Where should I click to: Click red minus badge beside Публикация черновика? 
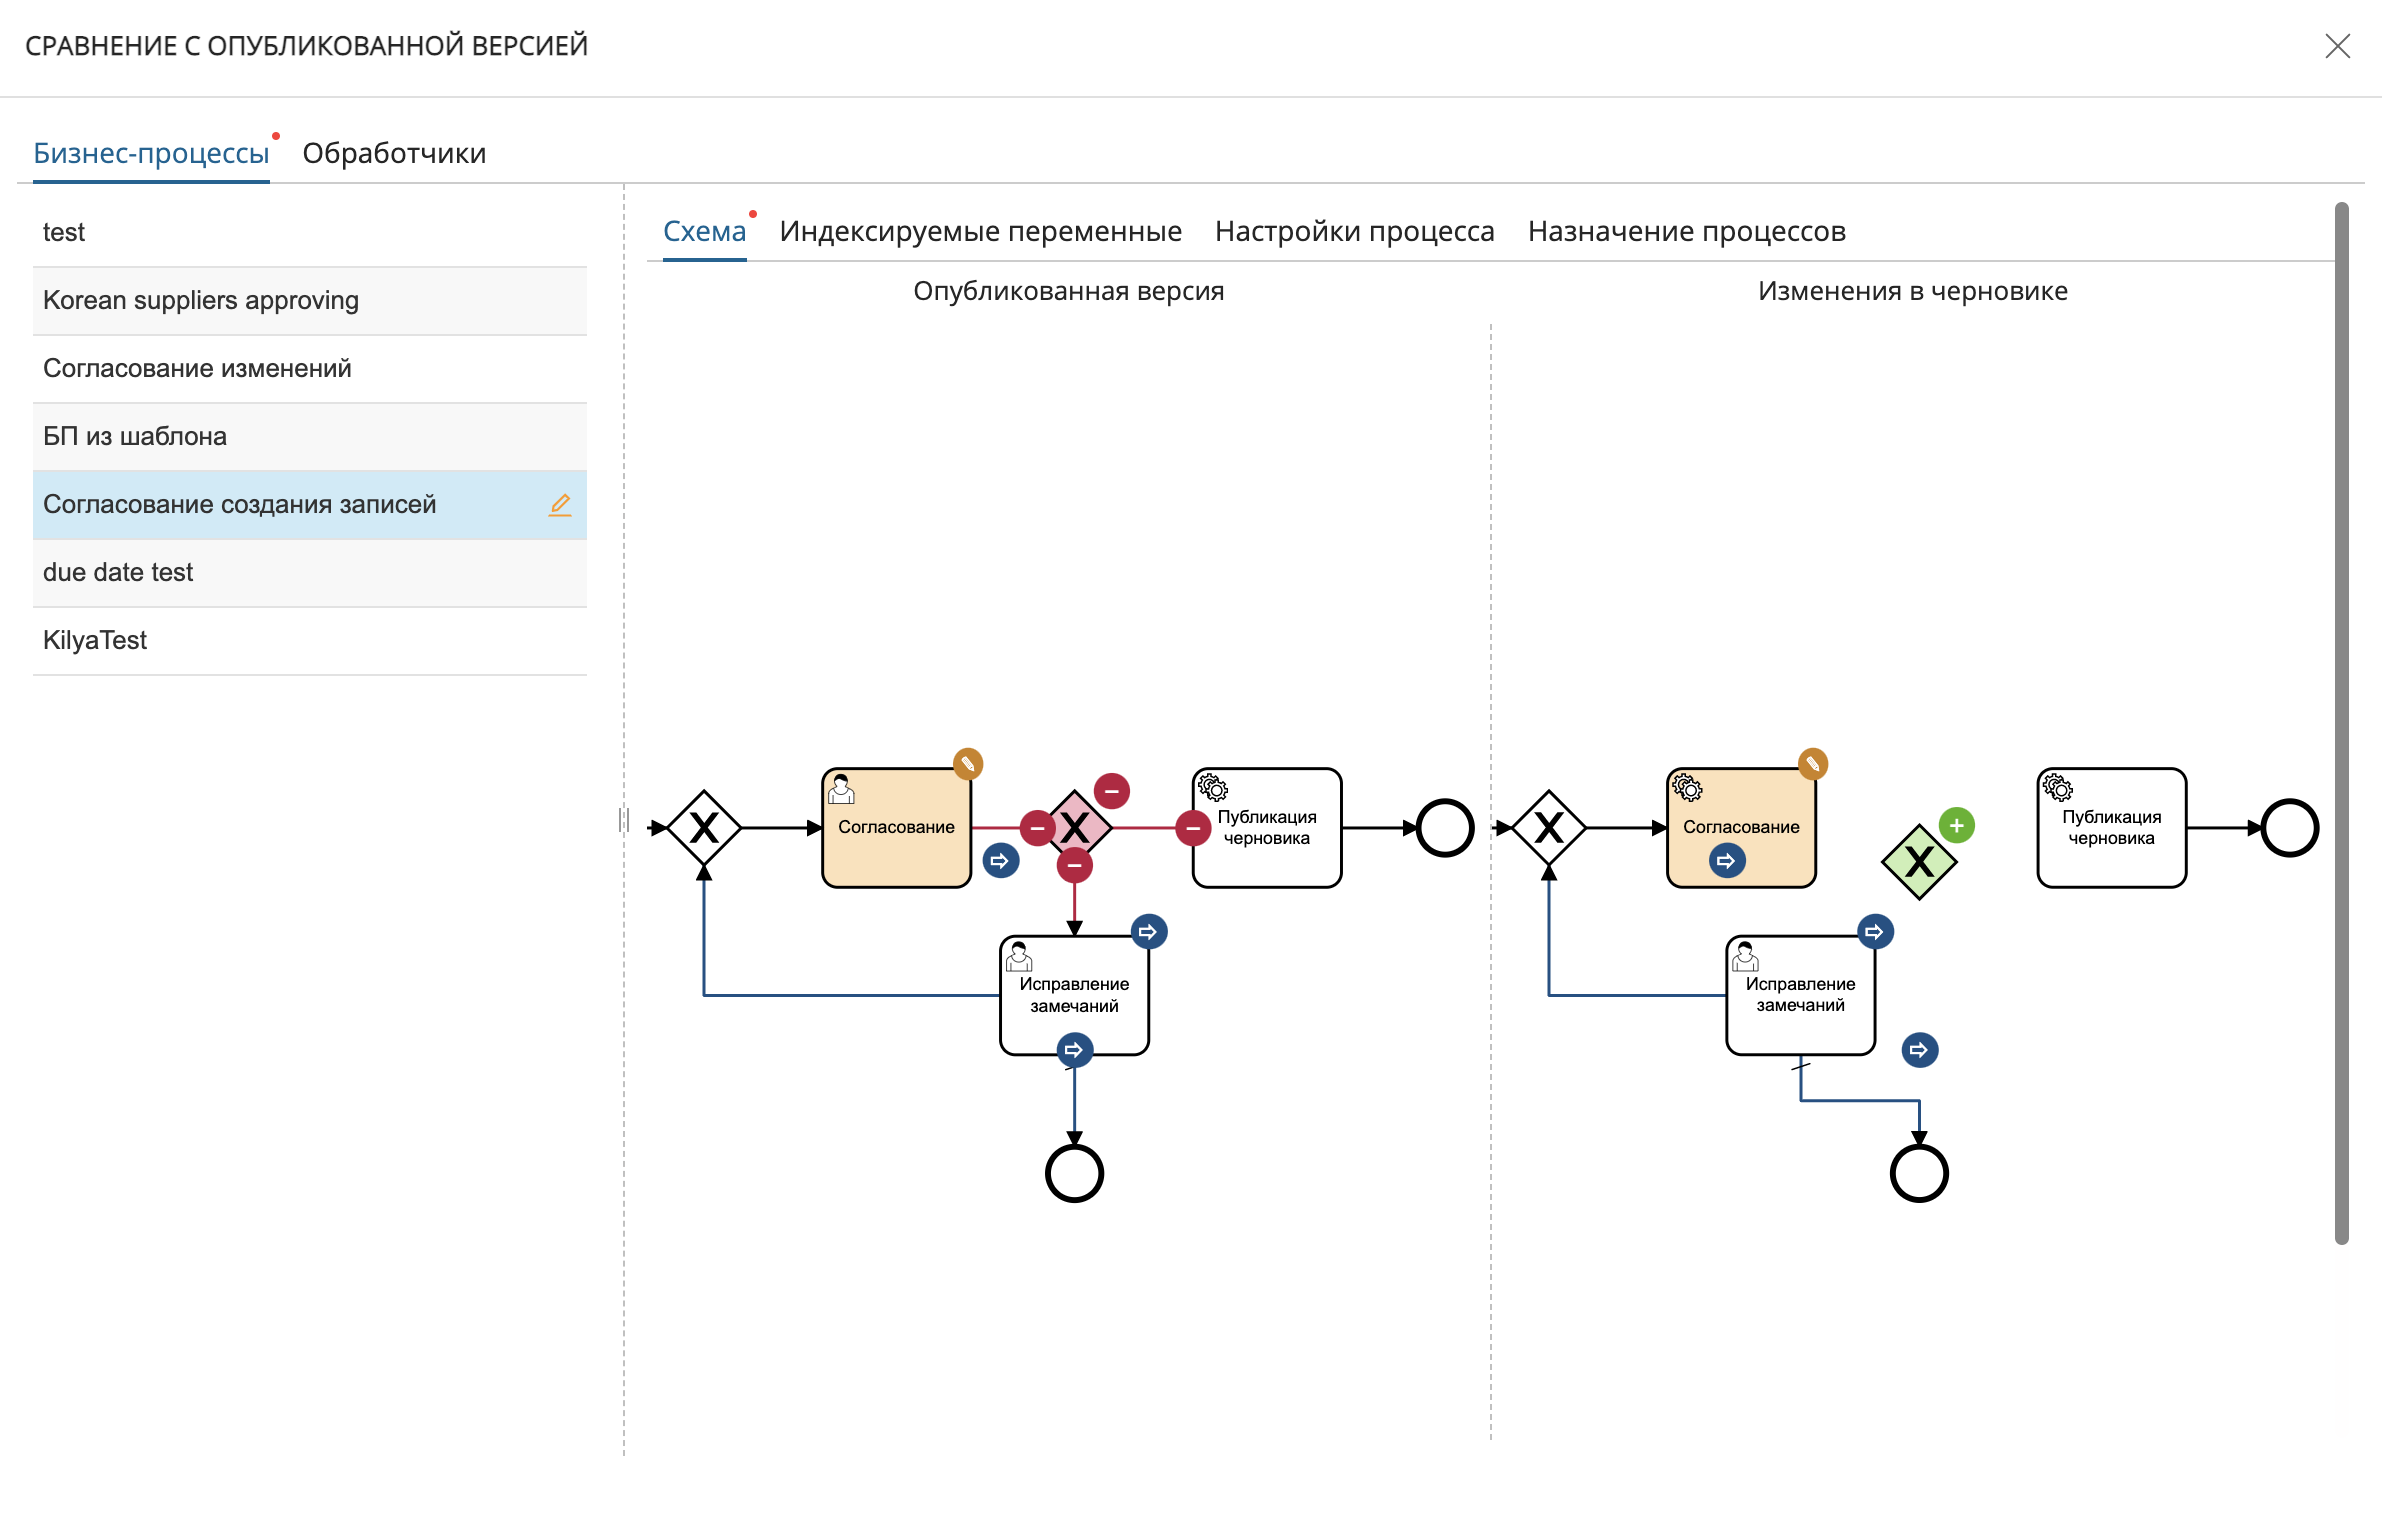point(1193,828)
